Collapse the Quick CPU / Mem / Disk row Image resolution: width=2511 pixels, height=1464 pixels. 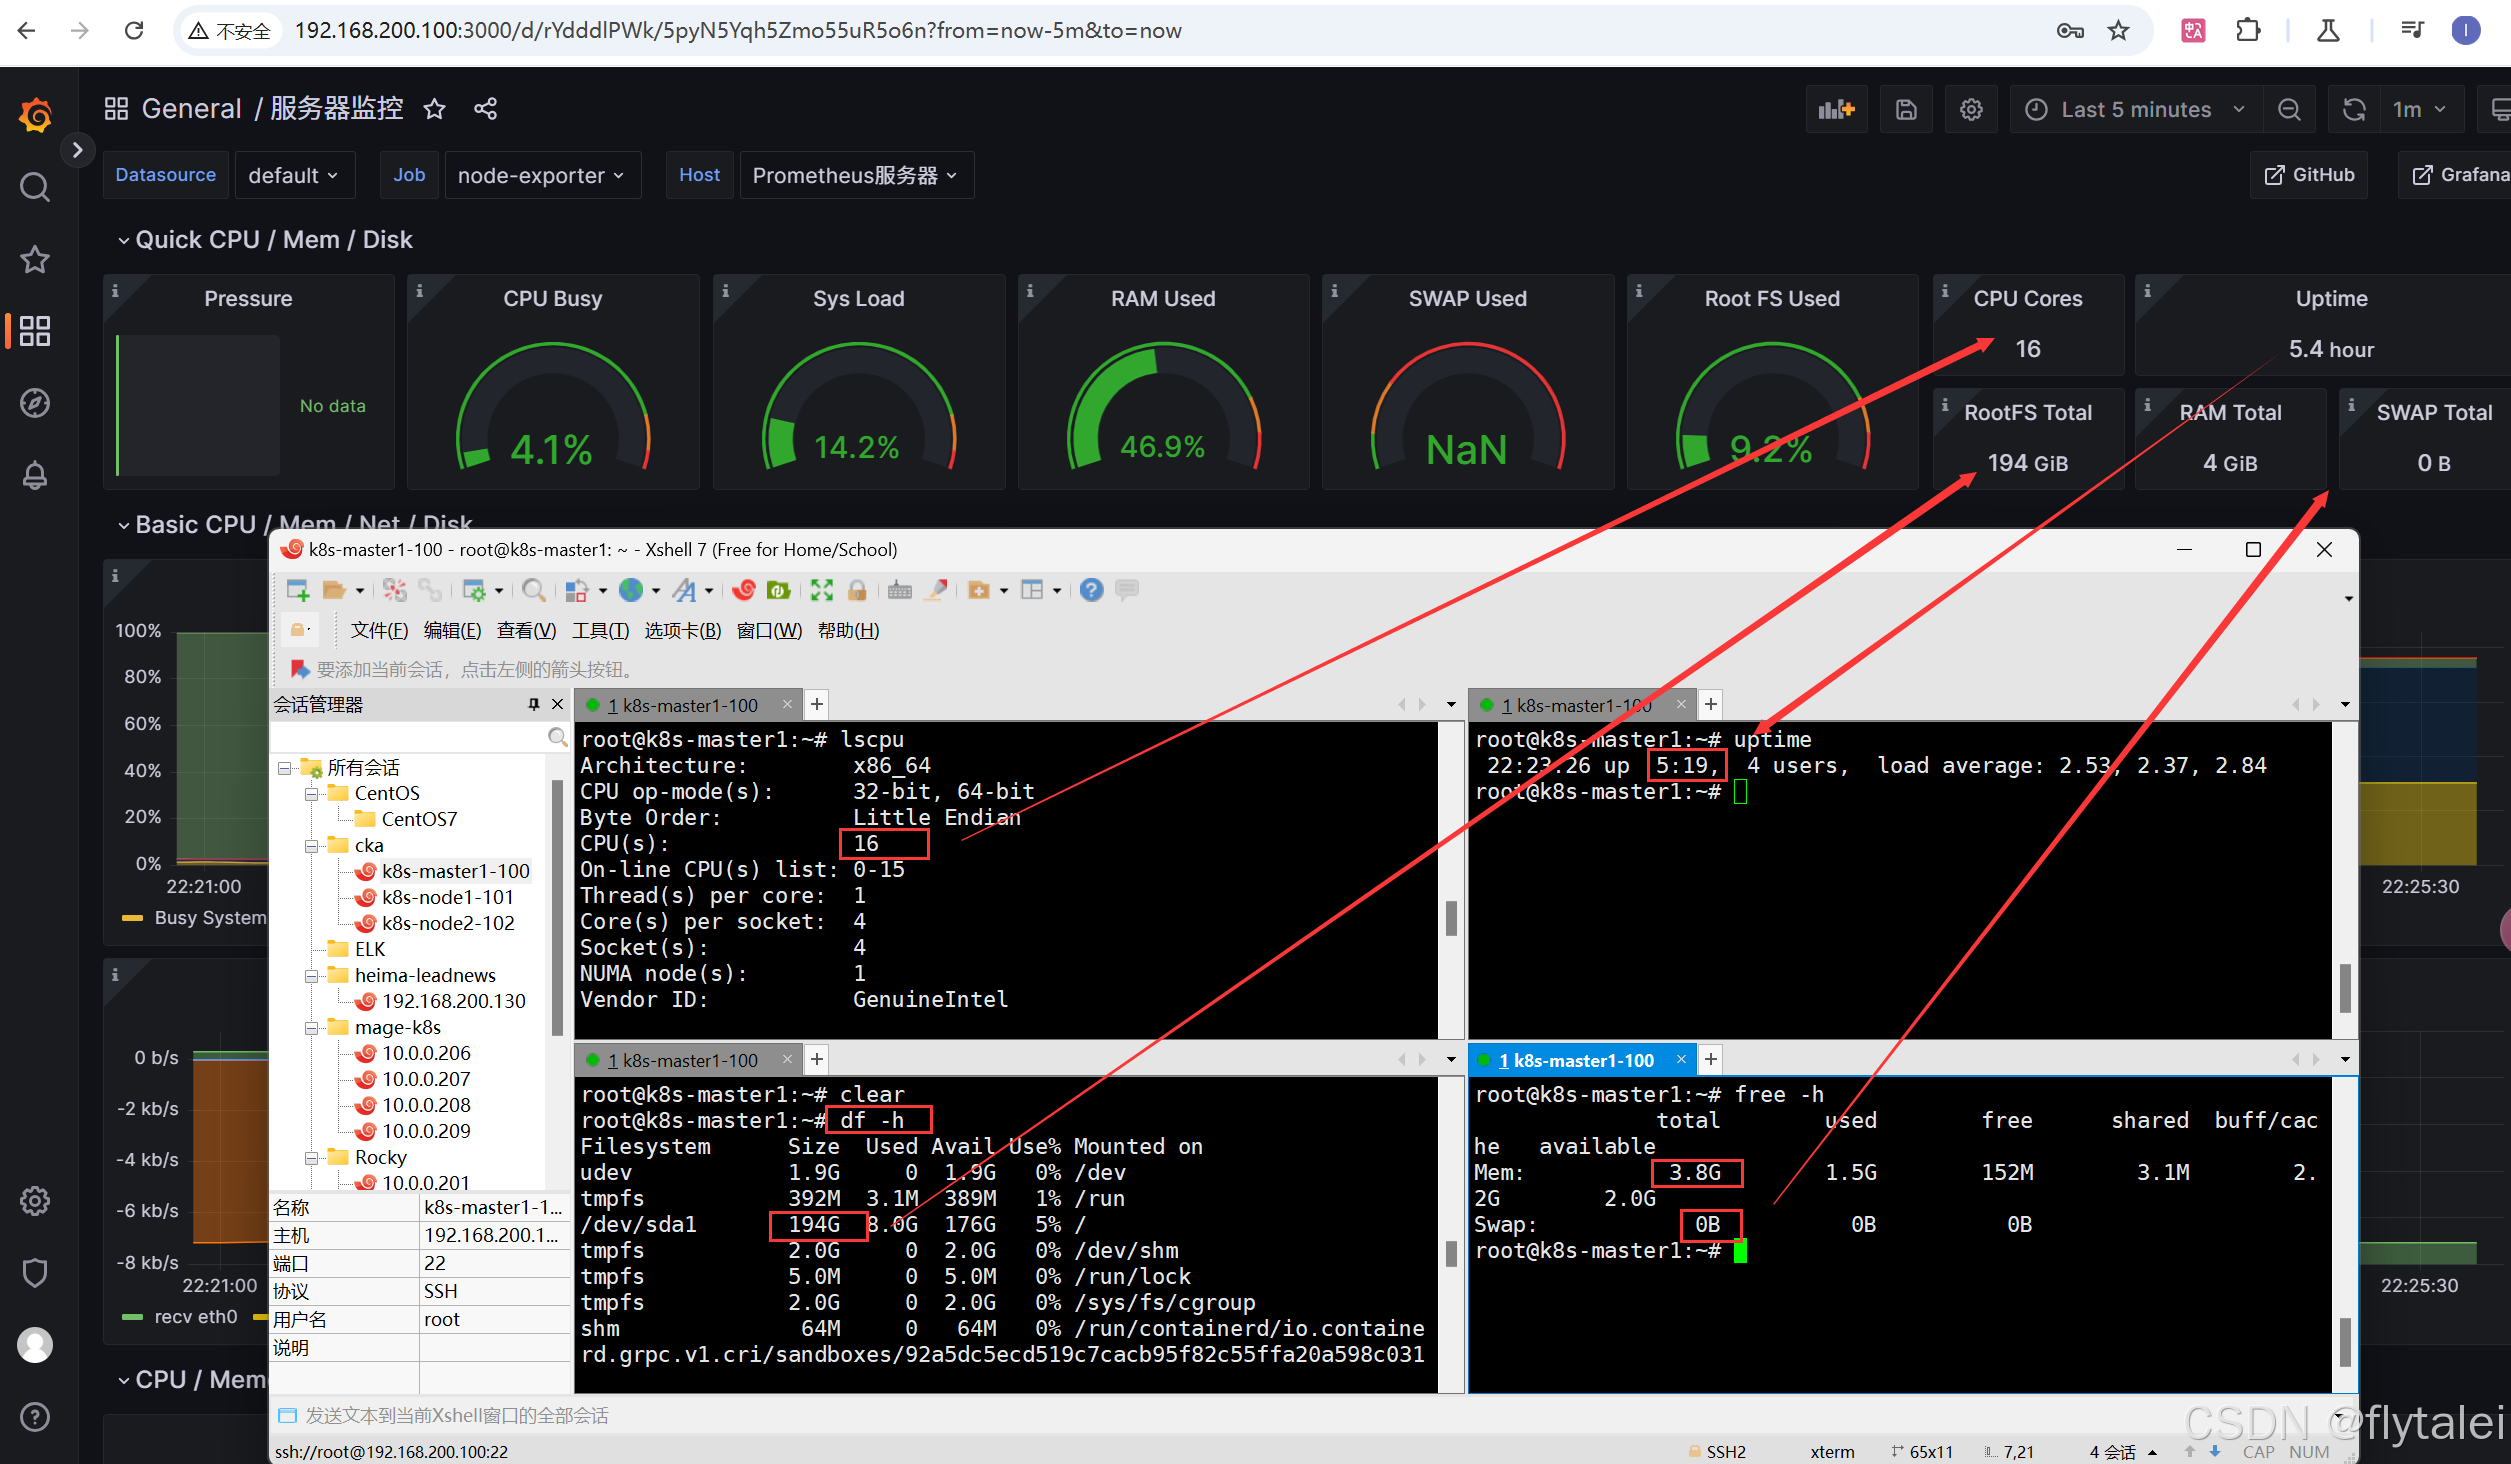[x=124, y=240]
